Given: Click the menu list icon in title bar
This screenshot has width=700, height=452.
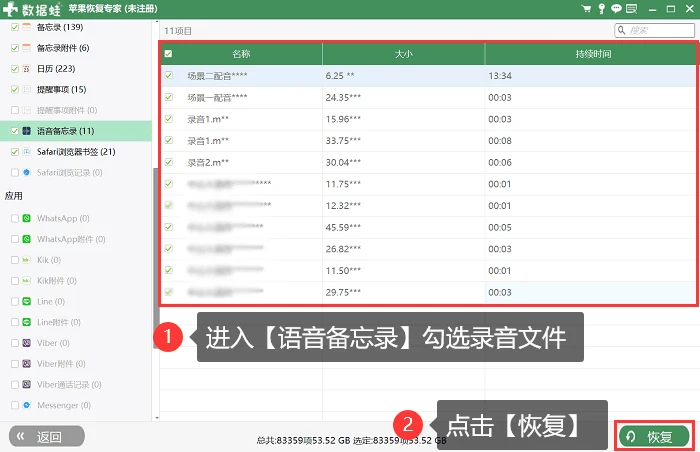Looking at the screenshot, I should [631, 8].
